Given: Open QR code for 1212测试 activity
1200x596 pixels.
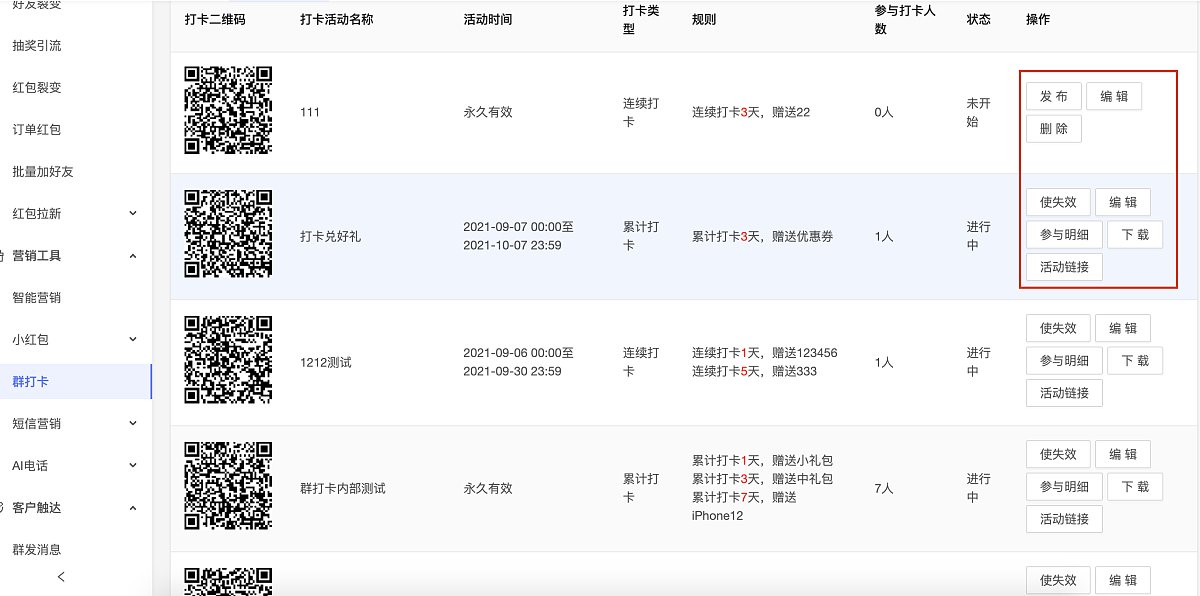Looking at the screenshot, I should click(228, 362).
